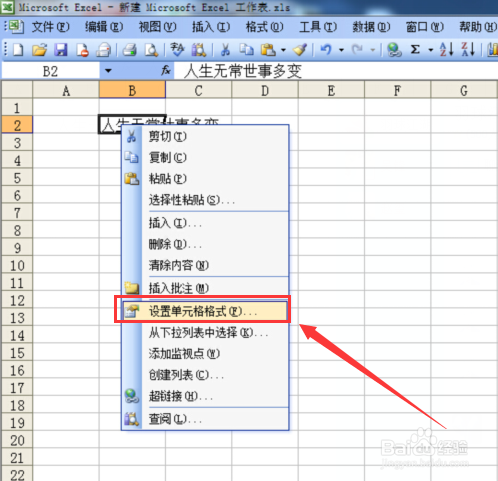498x481 pixels.
Task: Print the sheet using the printer icon
Action: (129, 50)
